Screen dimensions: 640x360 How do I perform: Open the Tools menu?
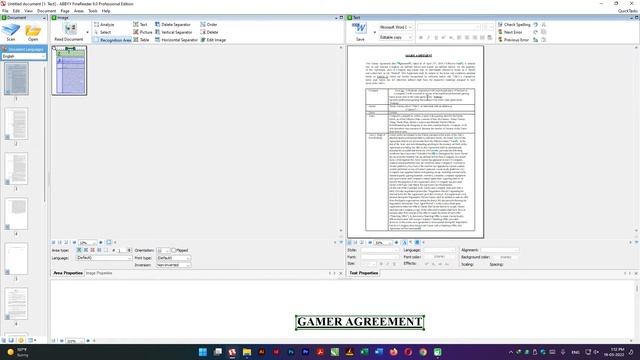pyautogui.click(x=93, y=11)
